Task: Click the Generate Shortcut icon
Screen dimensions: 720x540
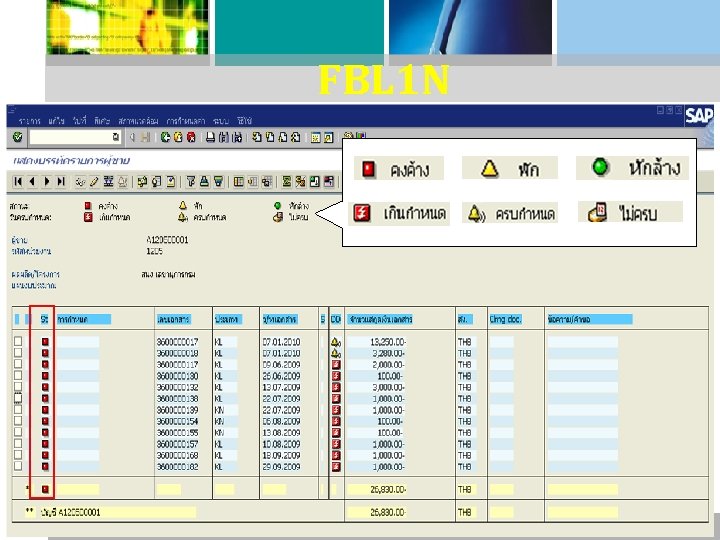Action: 328,137
